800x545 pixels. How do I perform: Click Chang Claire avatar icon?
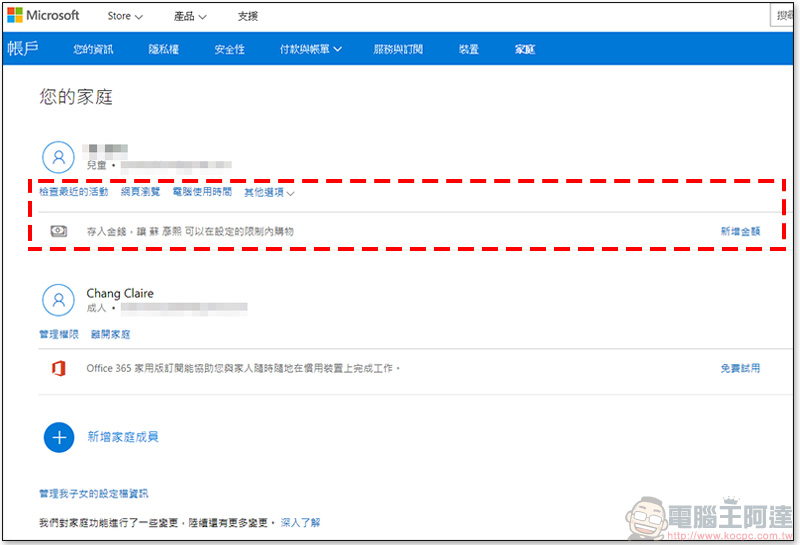(59, 300)
